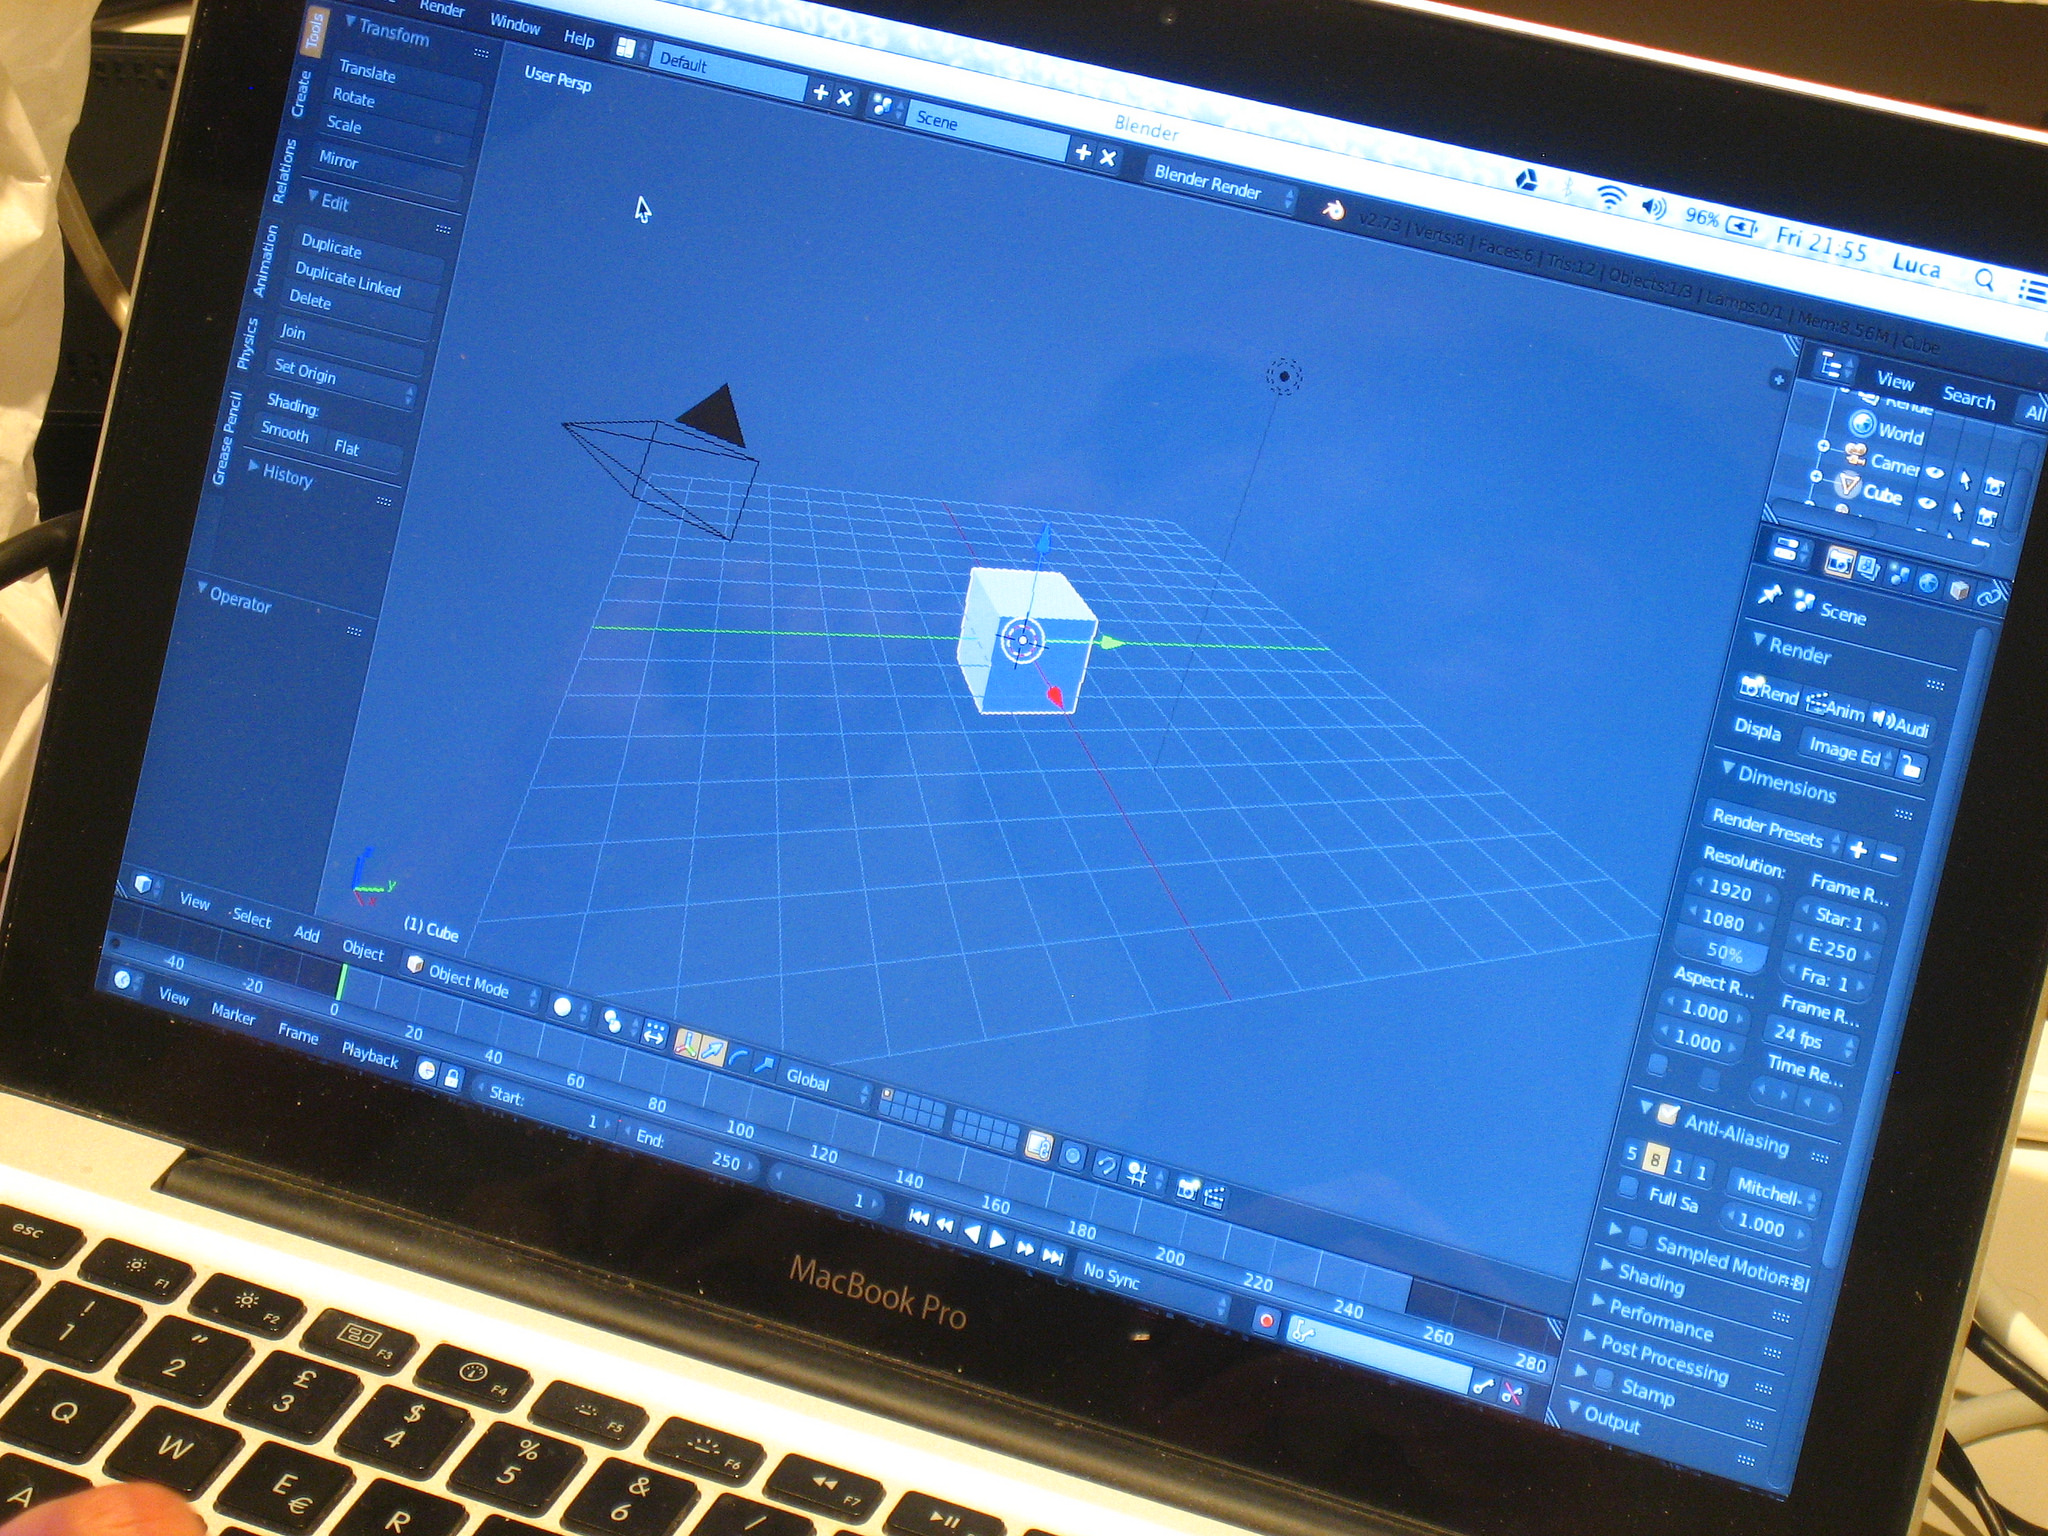Open the Scene properties tab icon
This screenshot has width=2048, height=1536.
1898,575
